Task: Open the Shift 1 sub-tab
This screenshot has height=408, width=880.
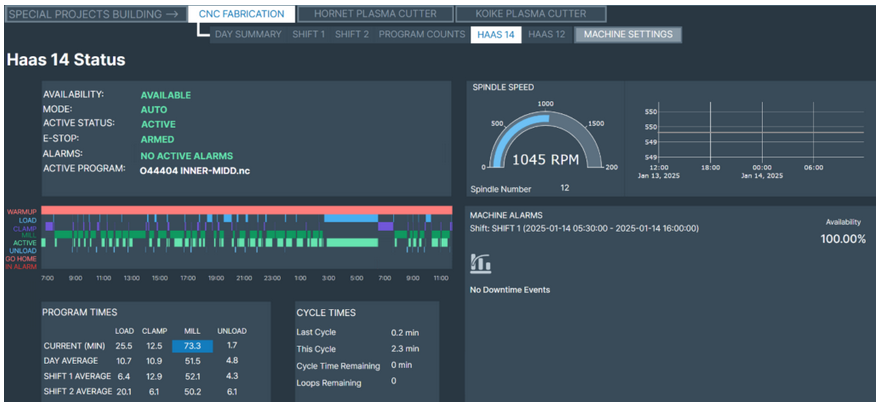Action: pyautogui.click(x=308, y=34)
